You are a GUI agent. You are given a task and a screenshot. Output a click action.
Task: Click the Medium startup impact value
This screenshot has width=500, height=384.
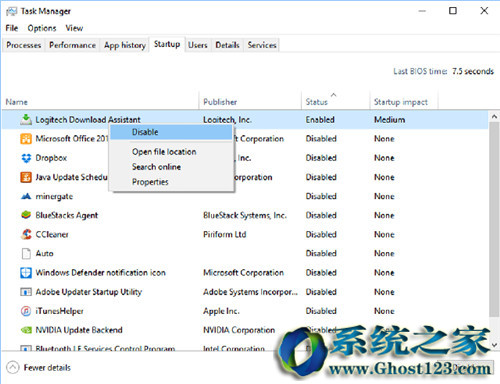tap(389, 120)
